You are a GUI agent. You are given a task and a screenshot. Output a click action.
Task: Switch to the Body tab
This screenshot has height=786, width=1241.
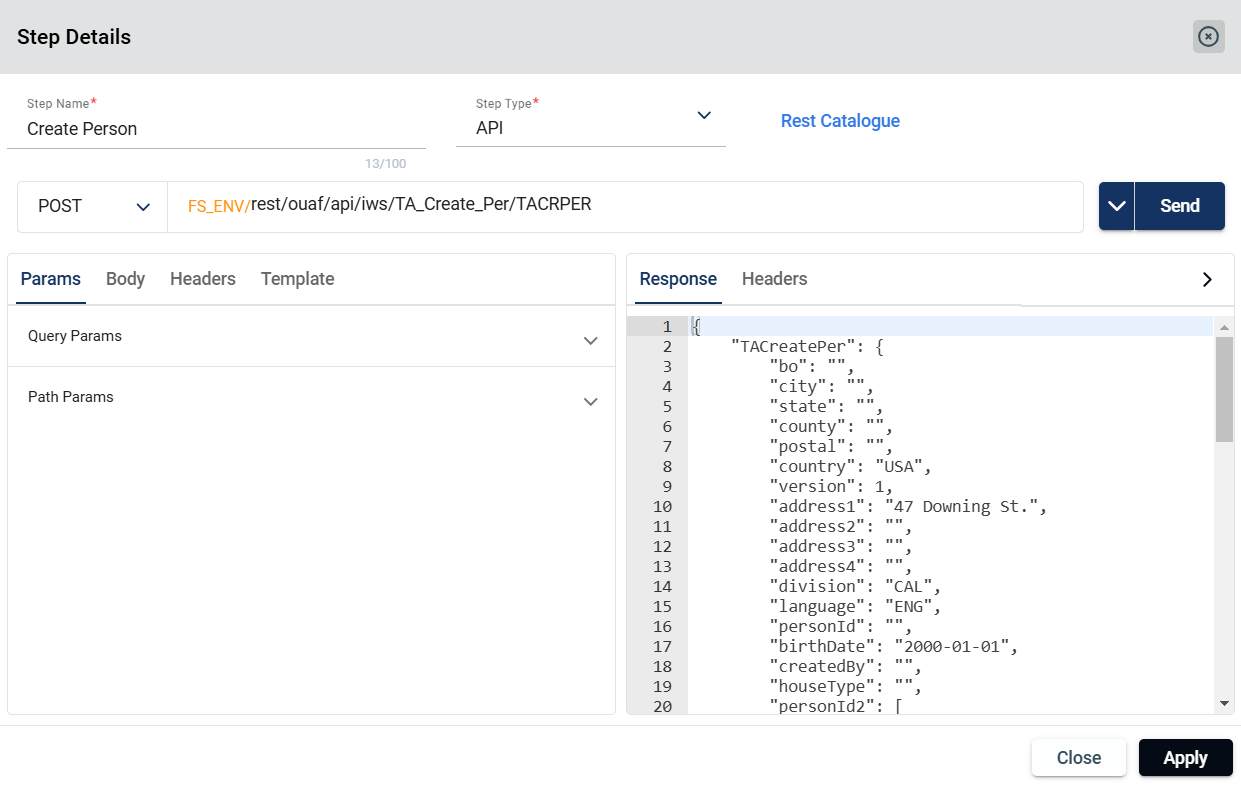[x=125, y=279]
